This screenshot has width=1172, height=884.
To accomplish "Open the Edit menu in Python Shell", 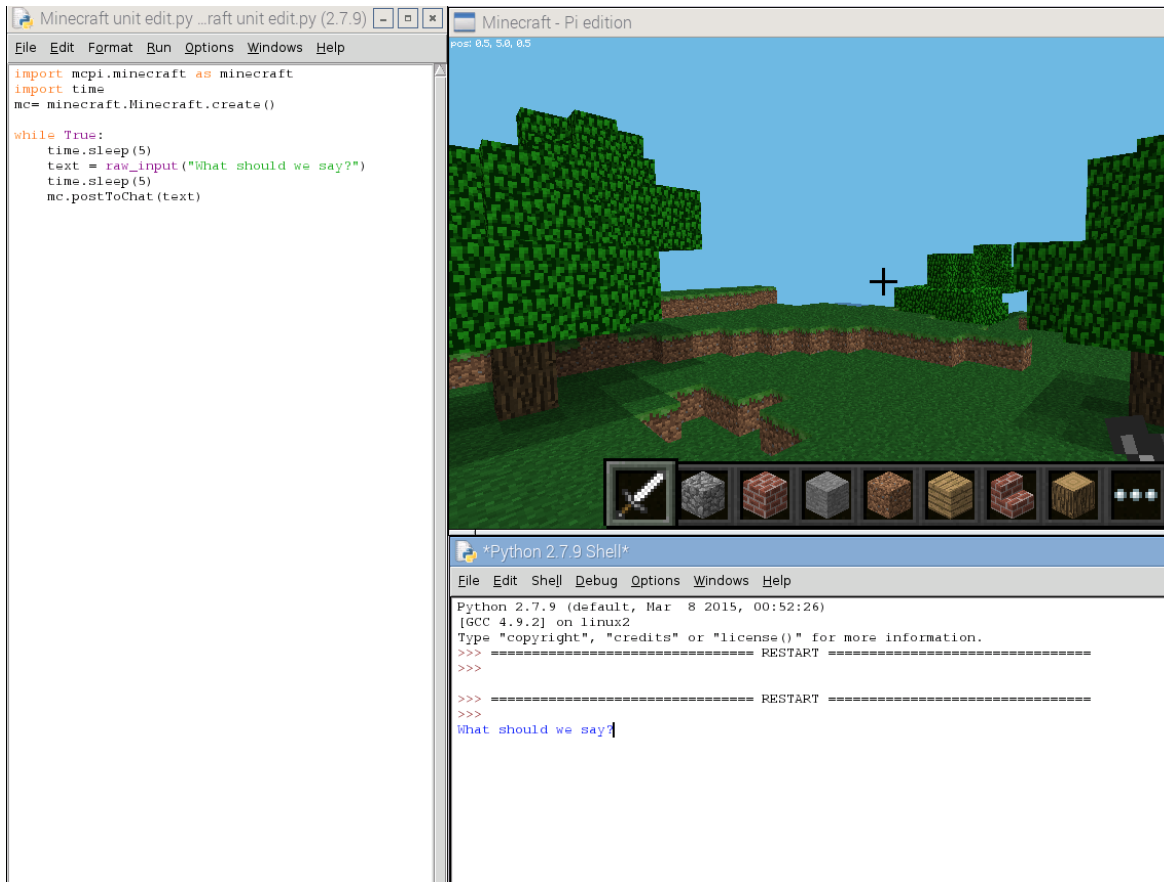I will pos(505,581).
